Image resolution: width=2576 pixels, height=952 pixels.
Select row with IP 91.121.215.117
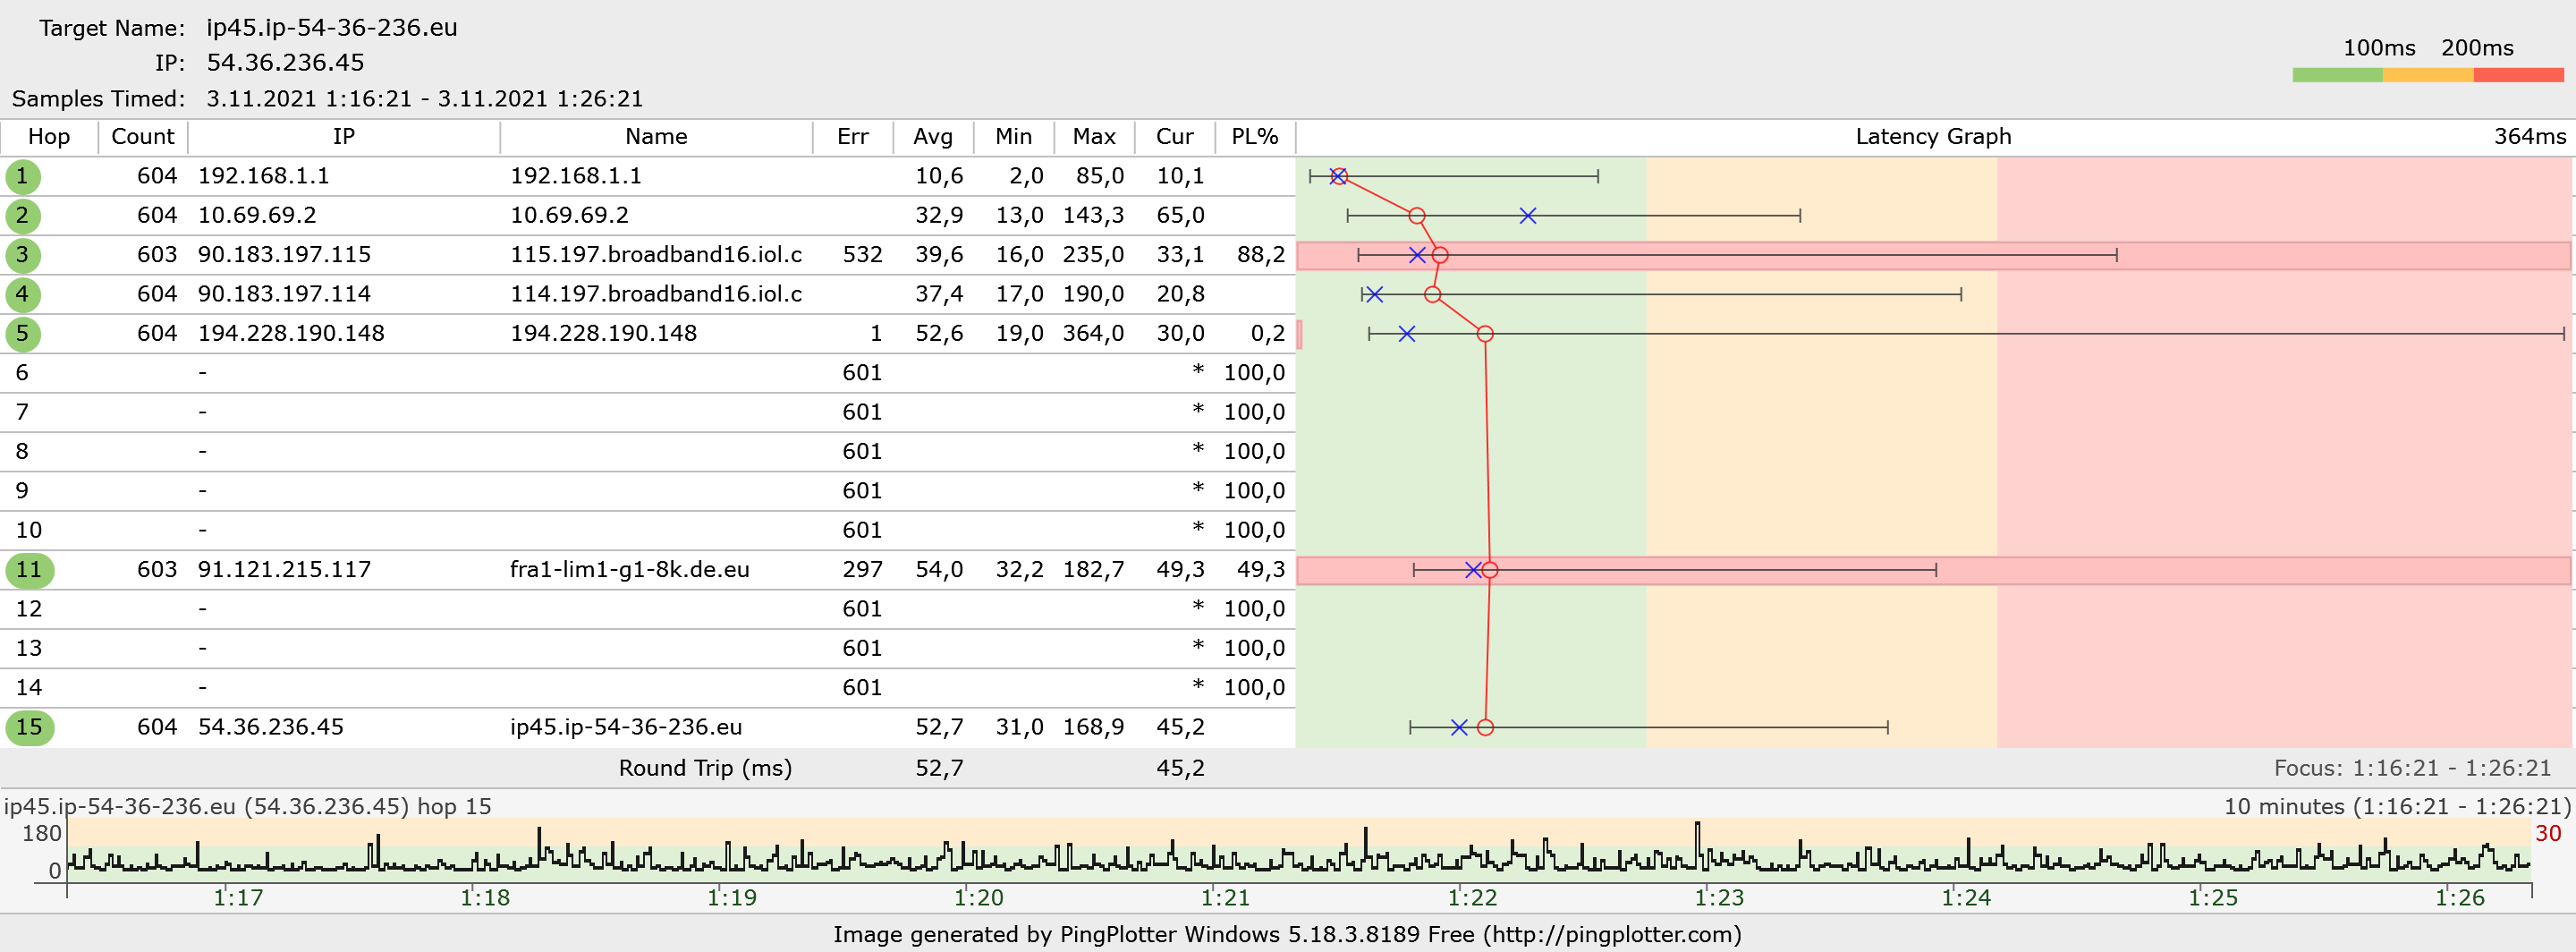click(x=284, y=570)
